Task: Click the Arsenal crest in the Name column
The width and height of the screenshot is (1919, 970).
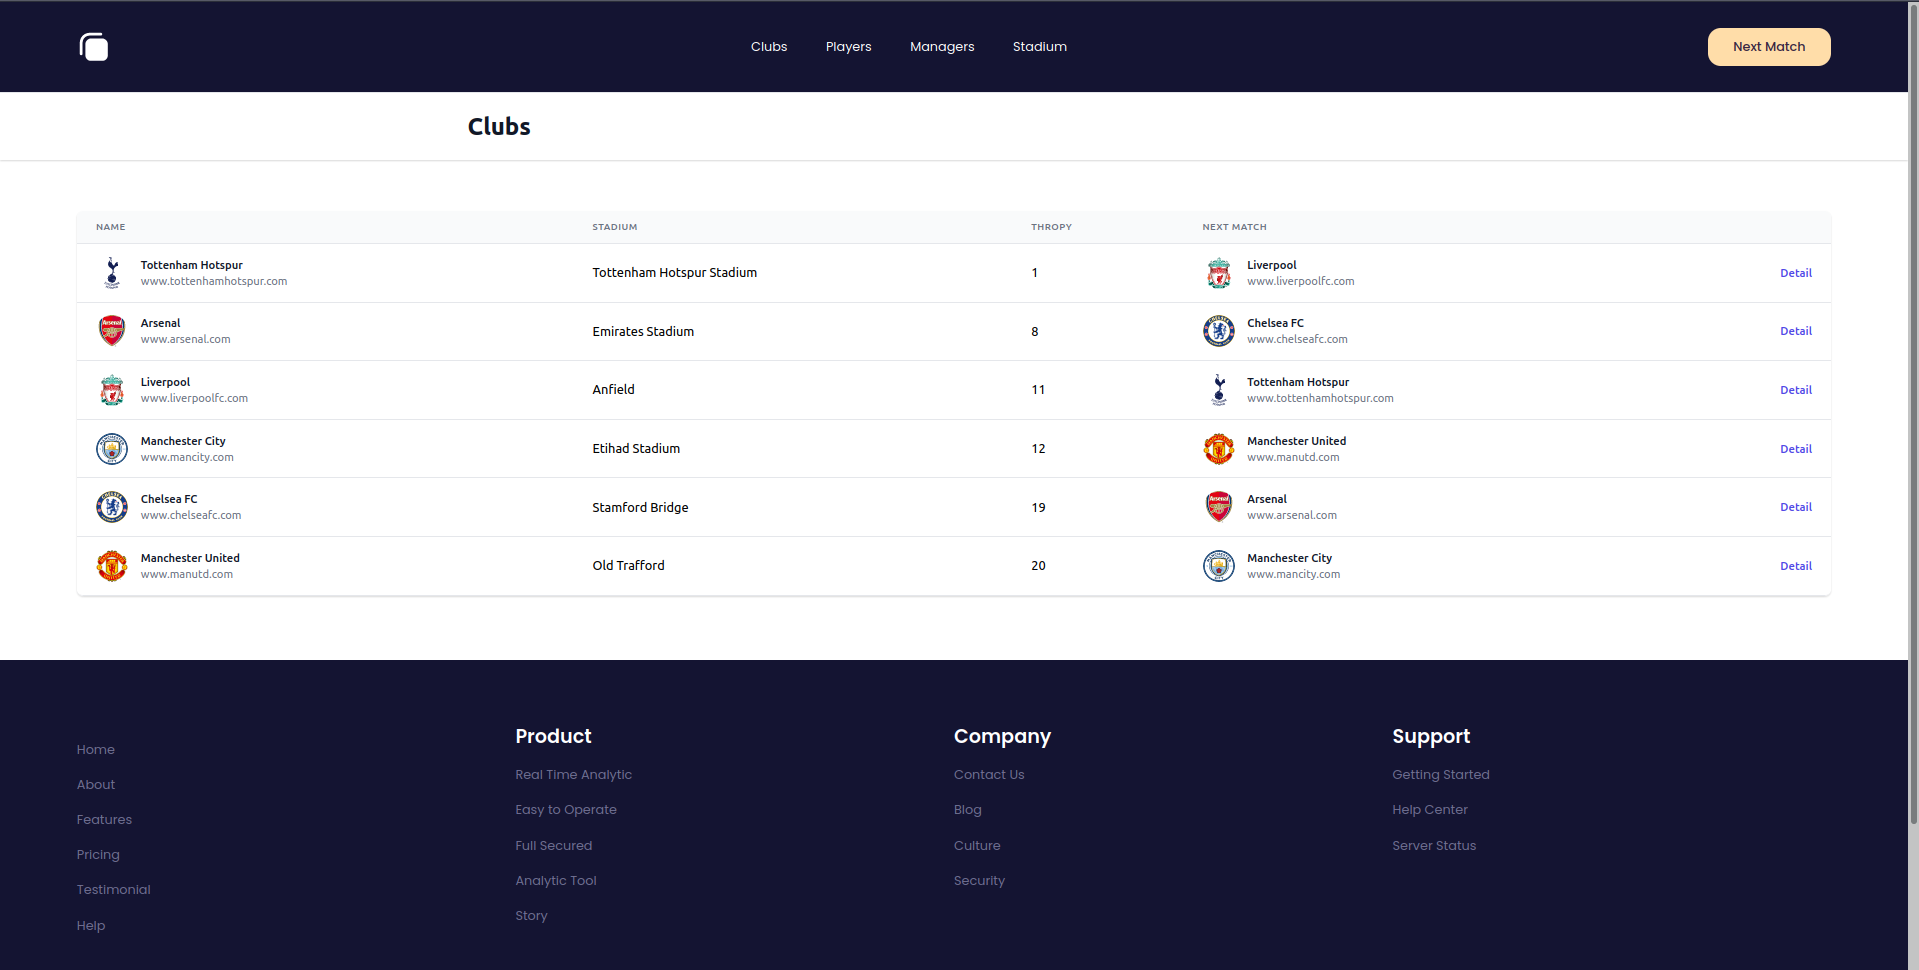Action: (112, 330)
